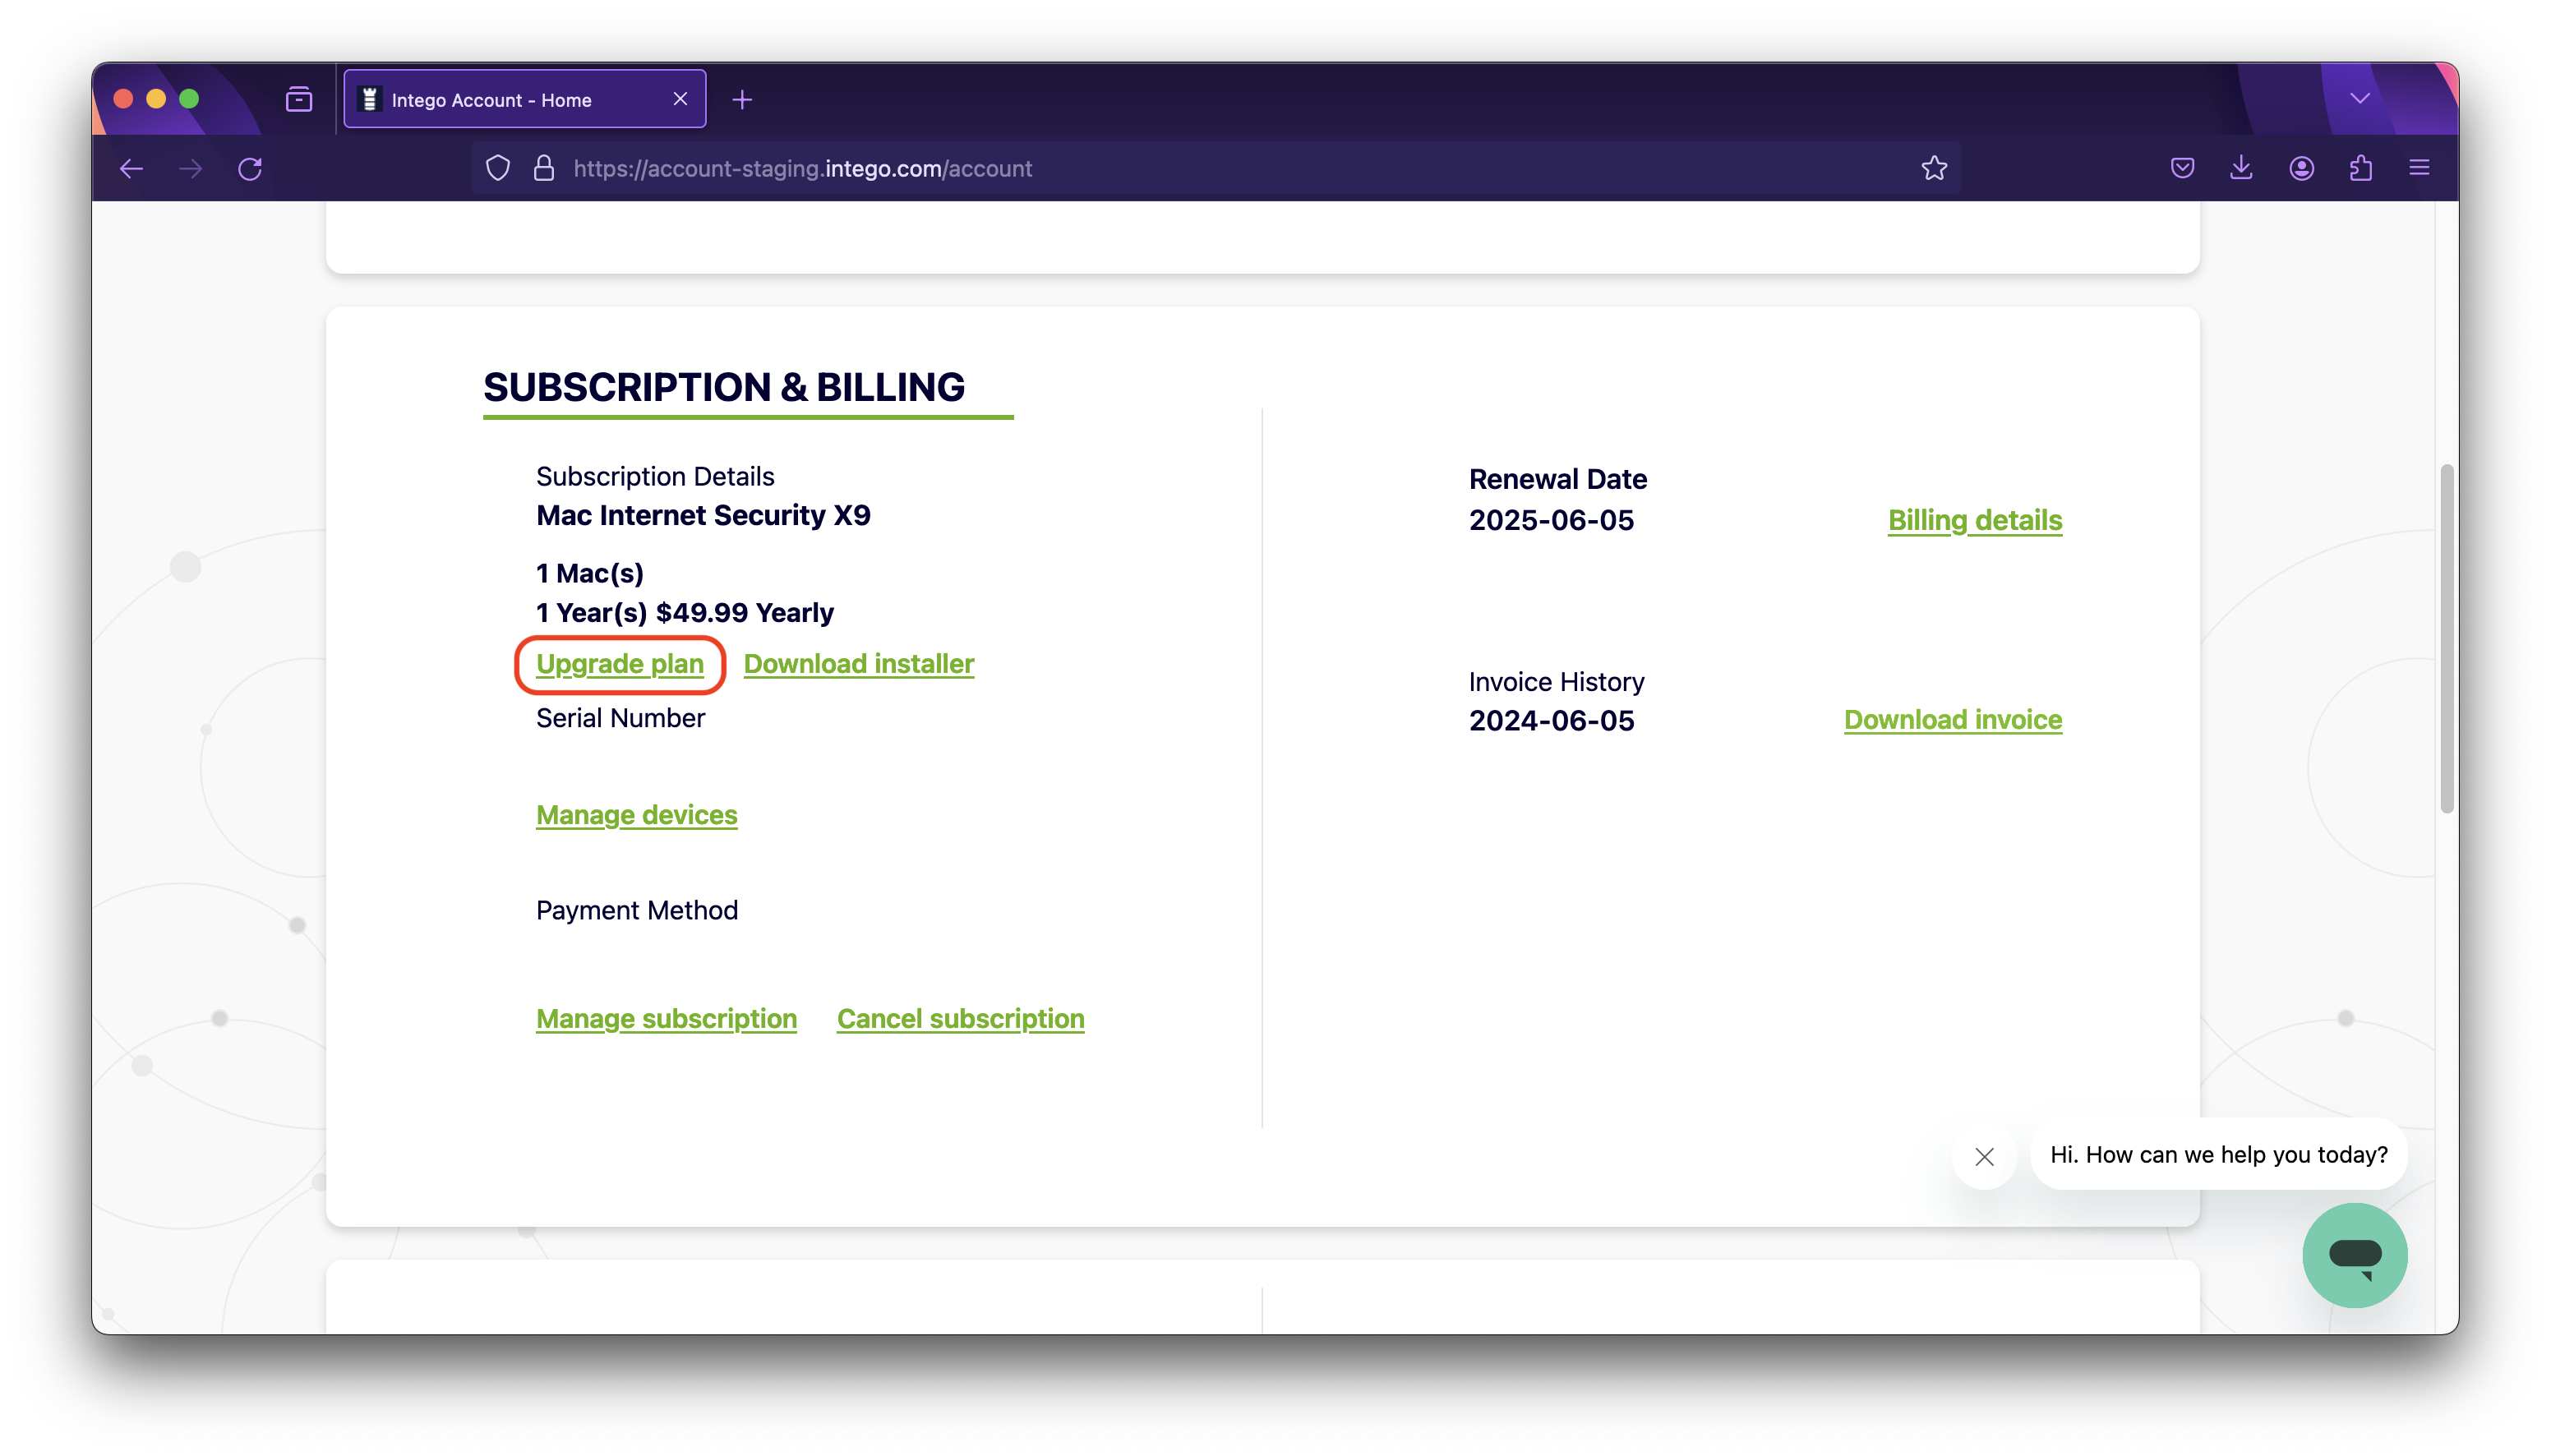This screenshot has height=1456, width=2551.
Task: Open the Upgrade plan link
Action: [x=619, y=664]
